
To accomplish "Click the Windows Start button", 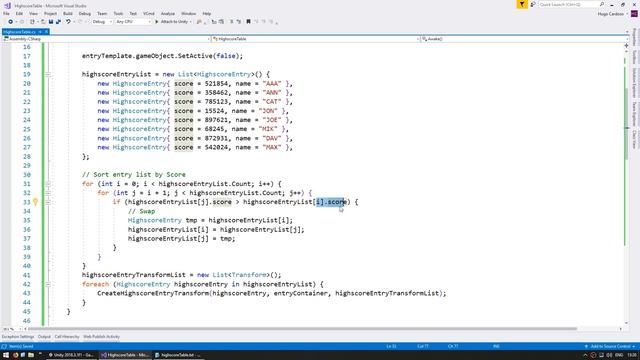I will (x=6, y=355).
